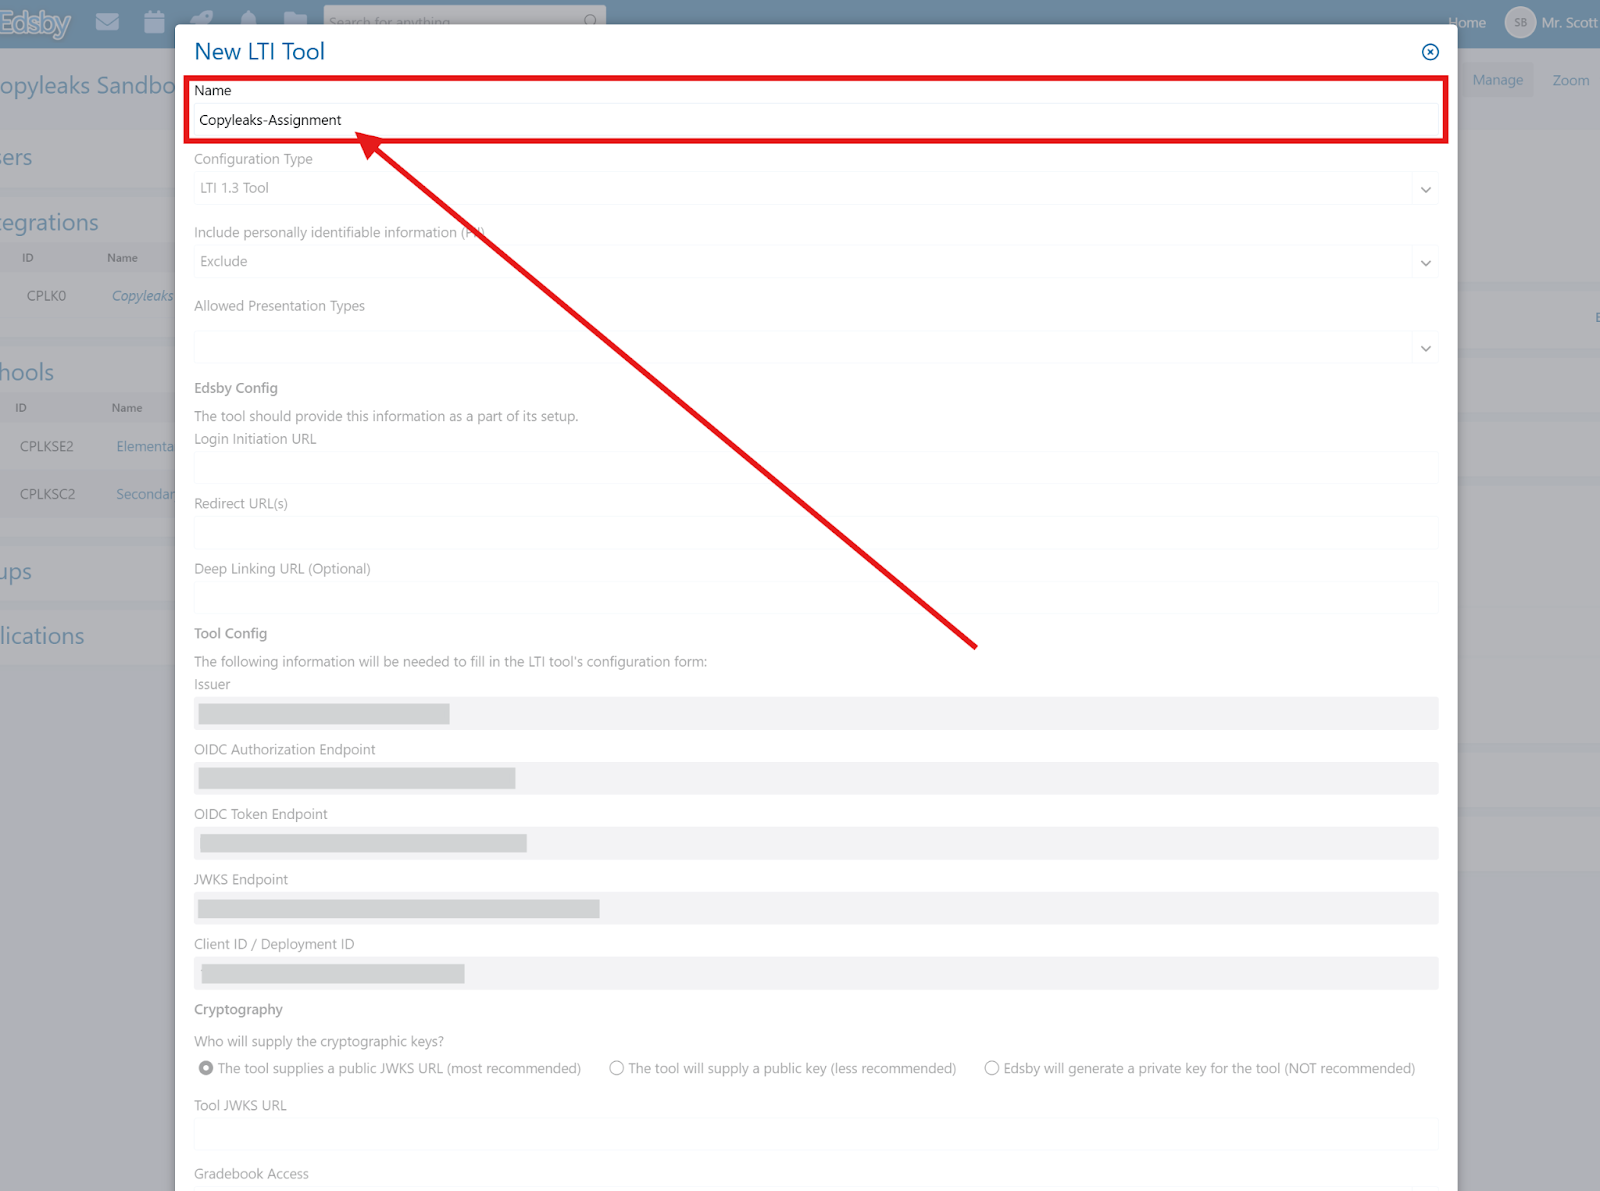Screen dimensions: 1600x1191
Task: Open the Elementary school link
Action: pyautogui.click(x=145, y=446)
